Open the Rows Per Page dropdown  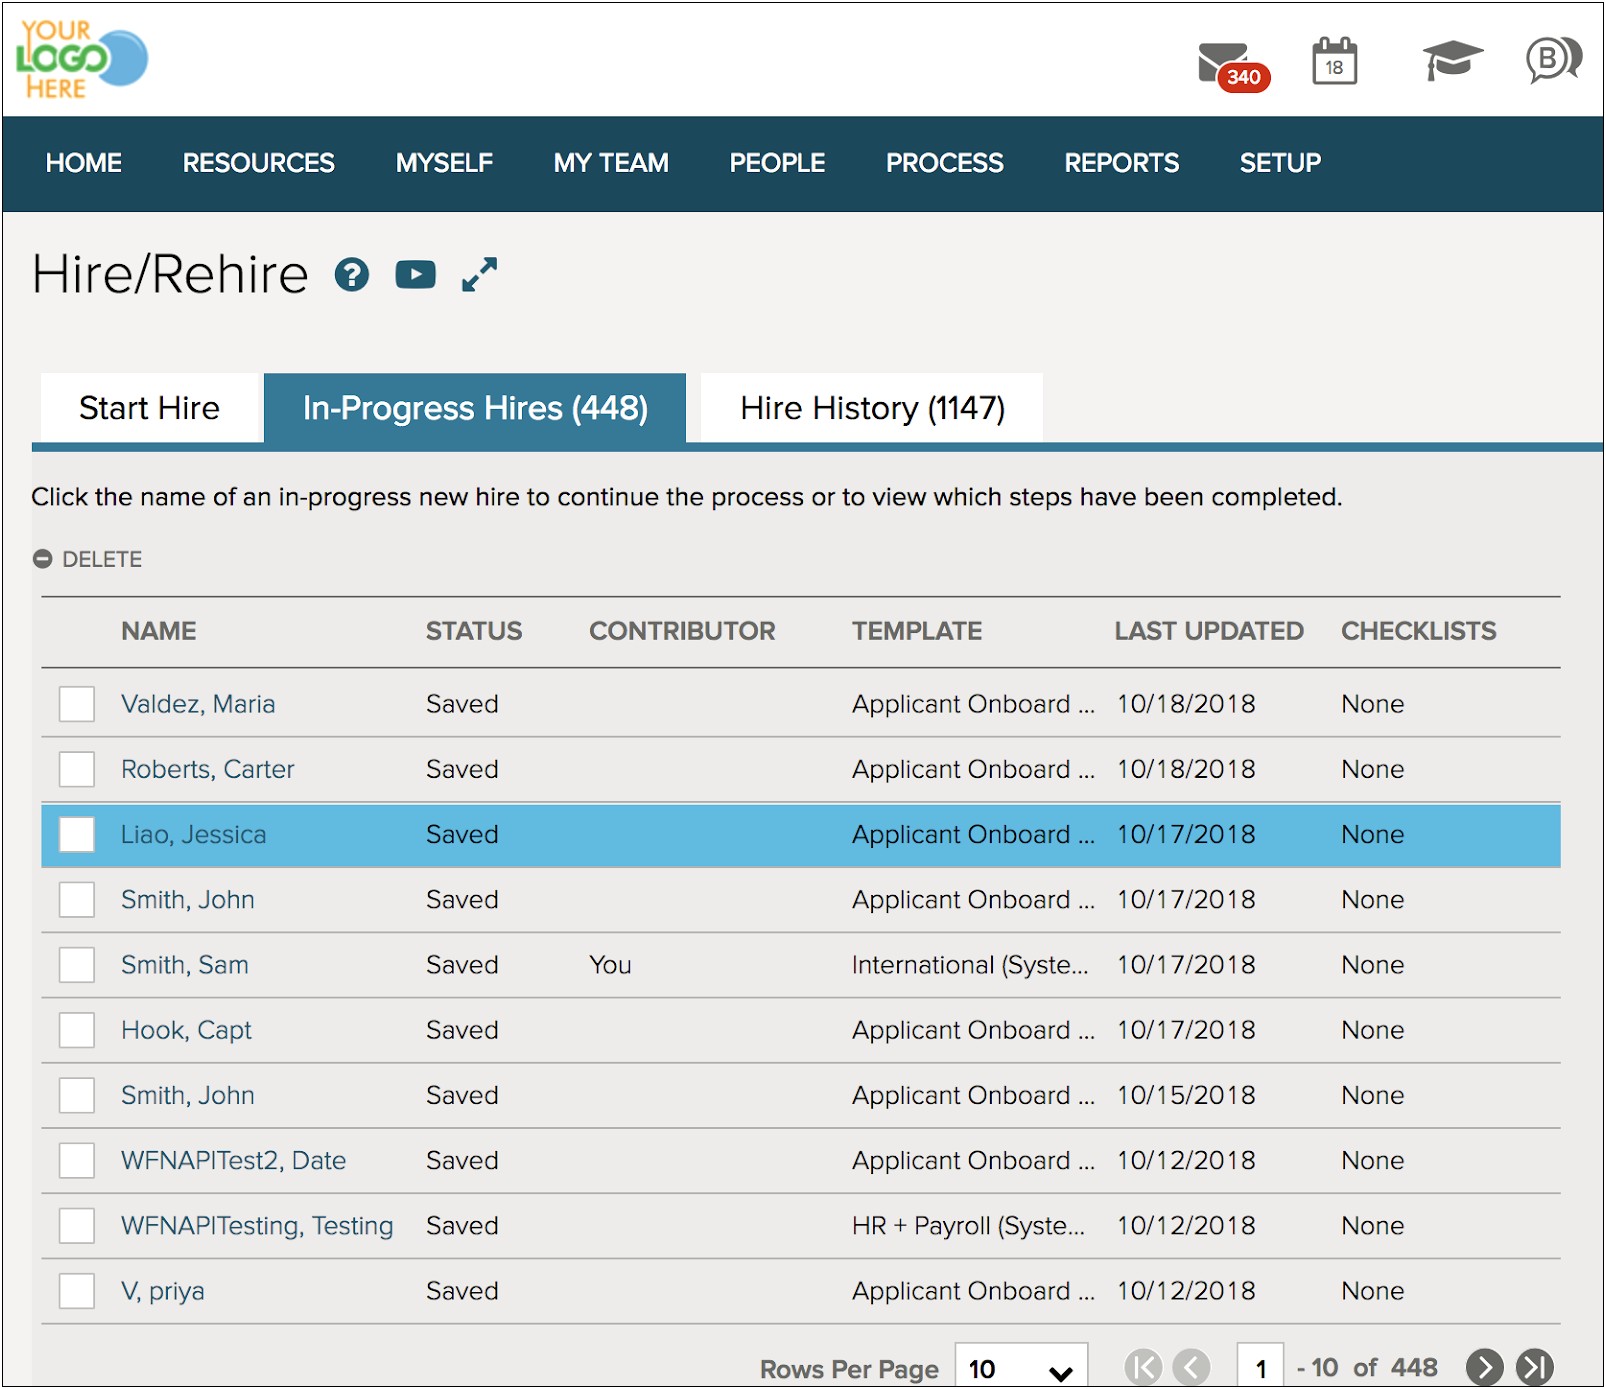pos(1021,1367)
